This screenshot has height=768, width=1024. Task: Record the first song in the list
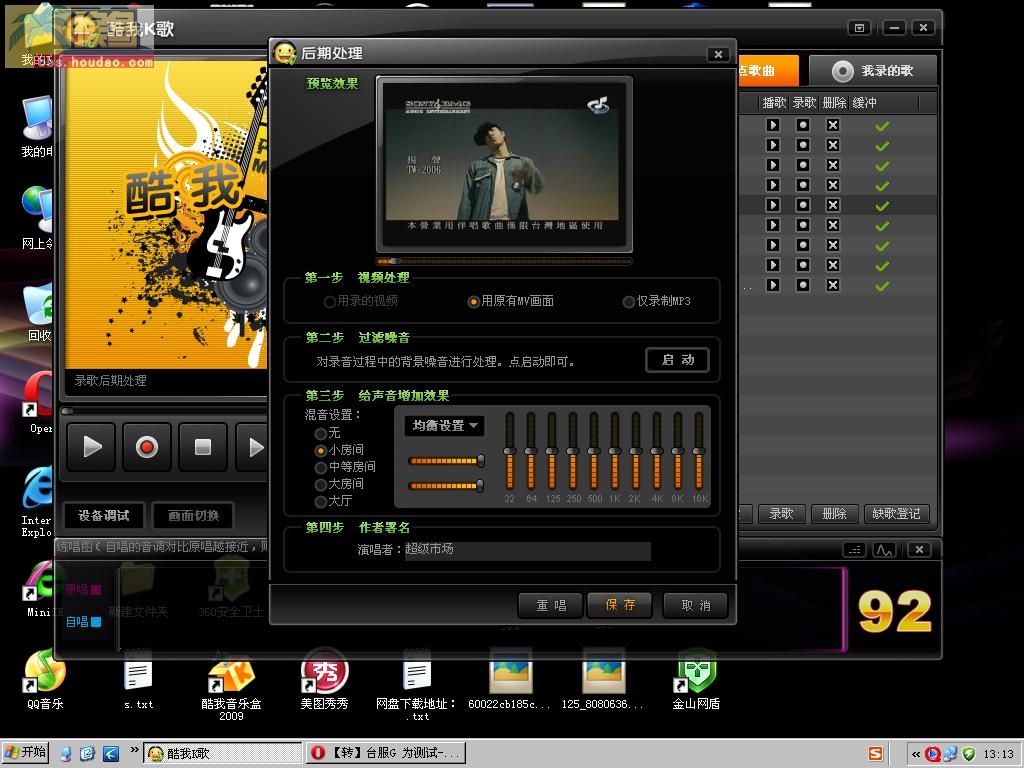click(x=803, y=125)
